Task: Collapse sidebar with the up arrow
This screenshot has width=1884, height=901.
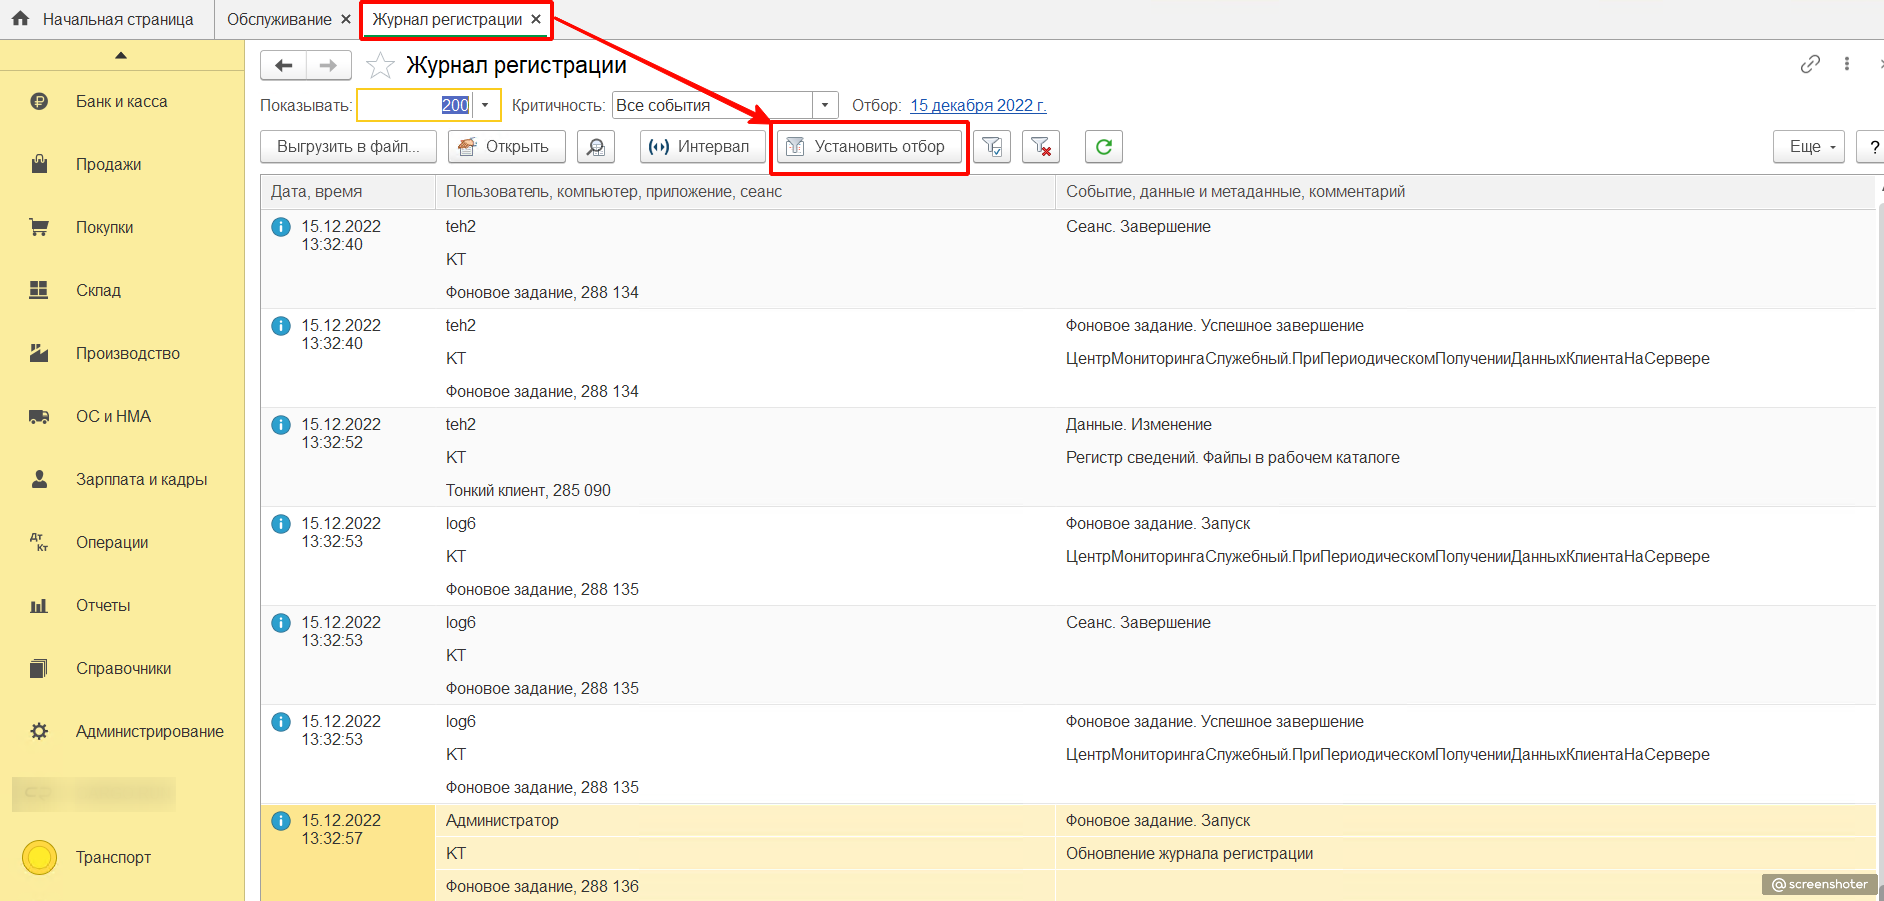Action: [x=121, y=56]
